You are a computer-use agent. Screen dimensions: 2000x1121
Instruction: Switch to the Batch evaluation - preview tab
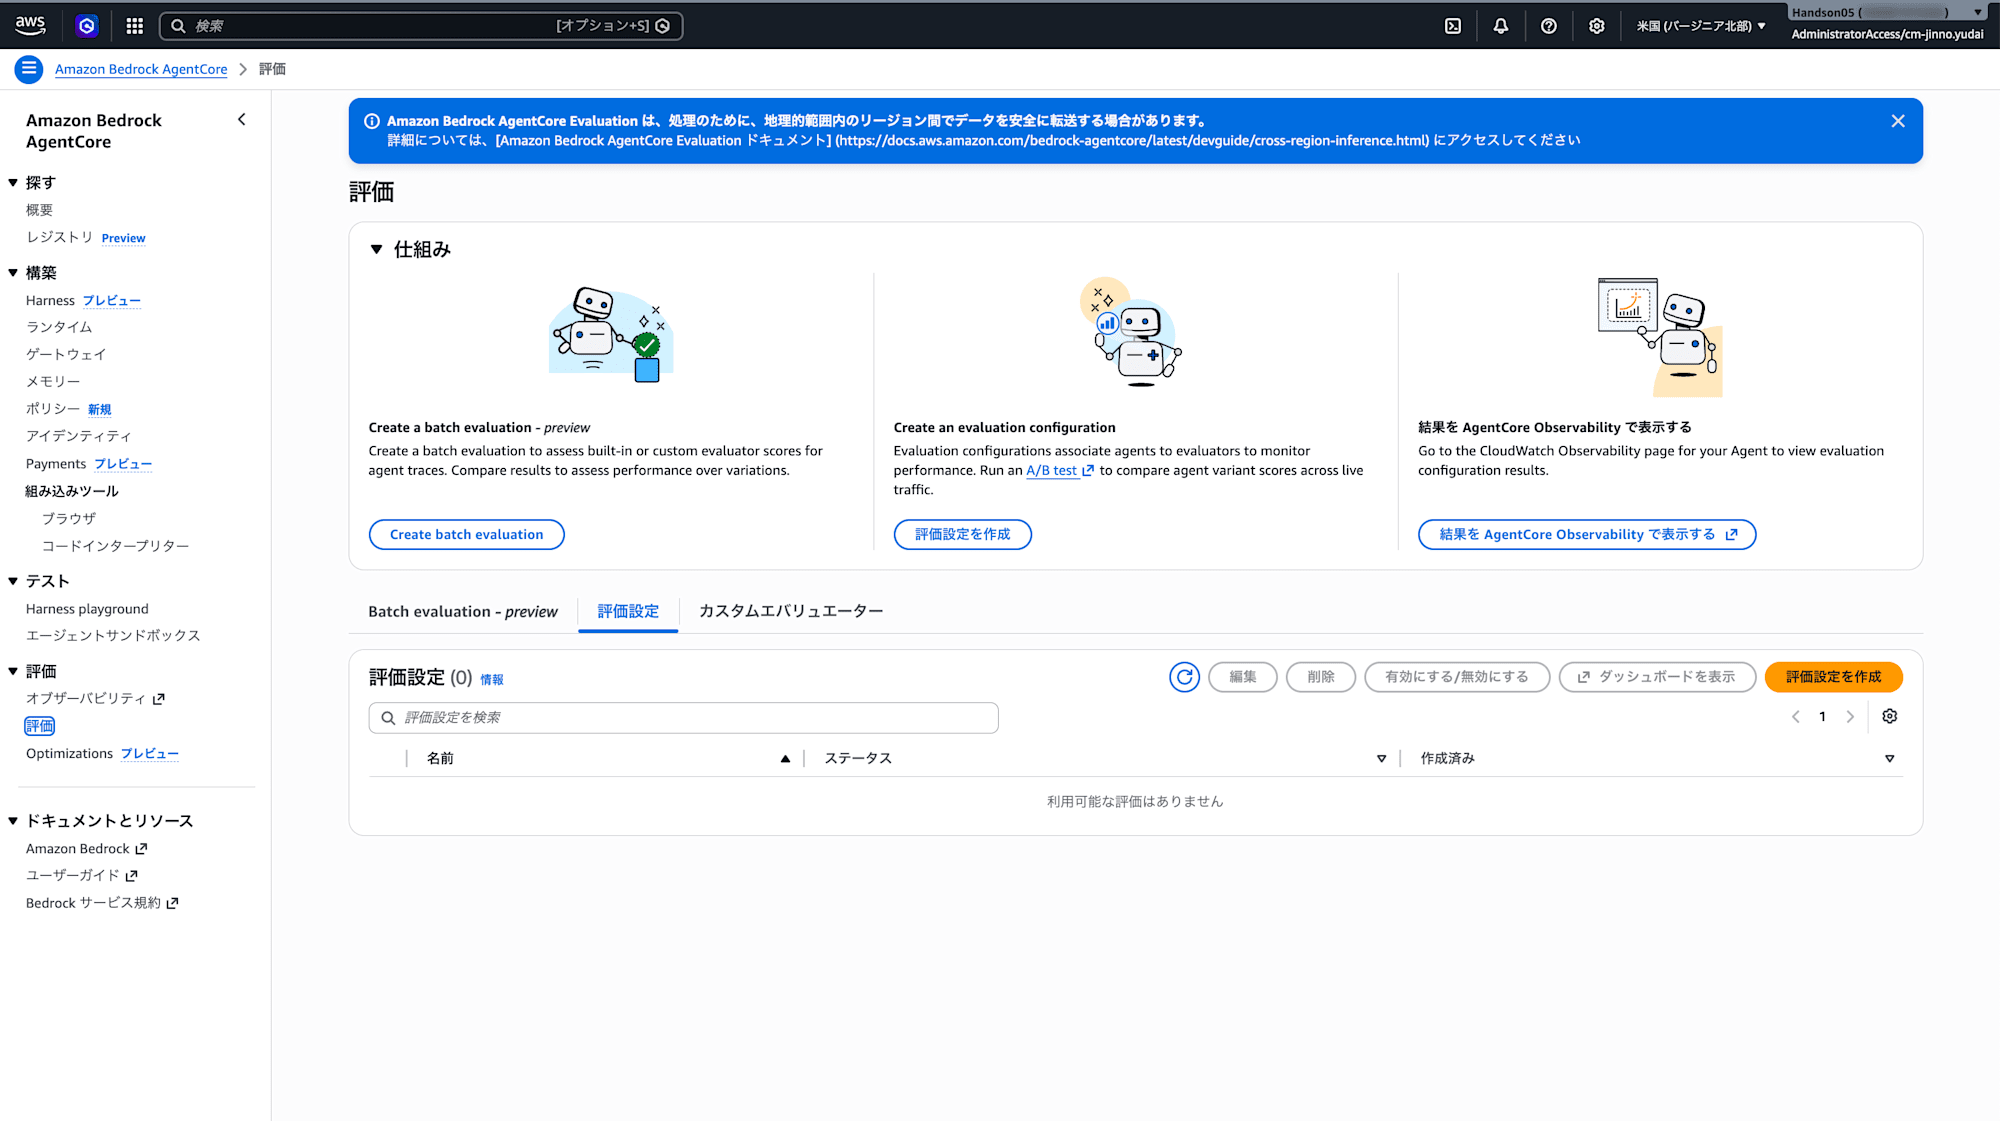[x=463, y=612]
